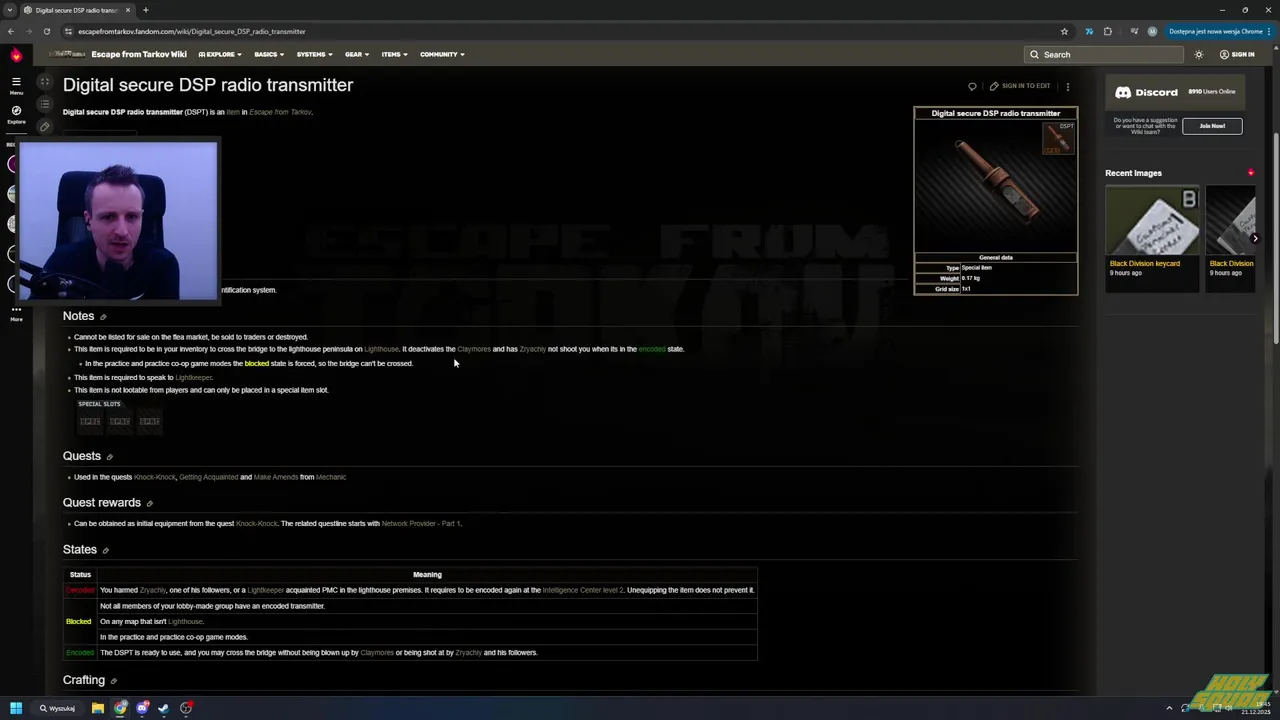
Task: Open the Chrome profile avatar
Action: click(x=1152, y=31)
